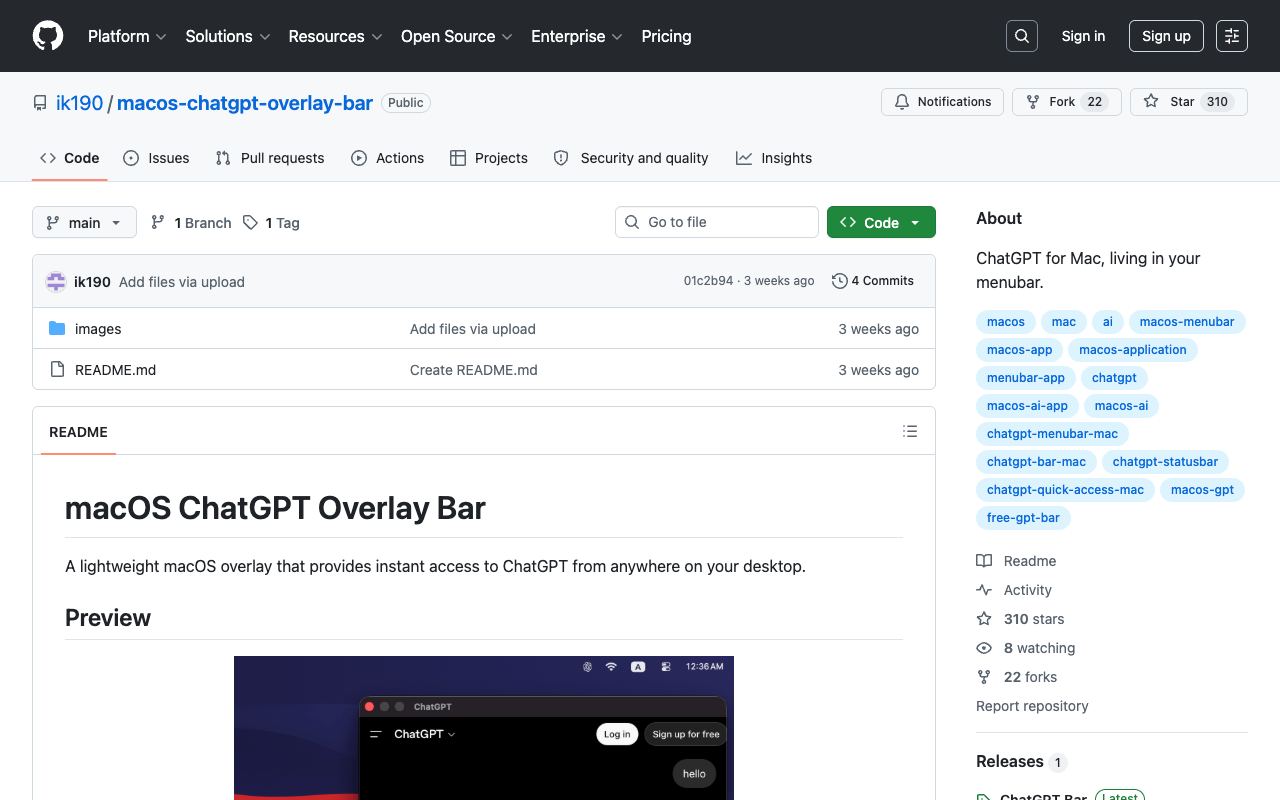Viewport: 1280px width, 800px height.
Task: Open the 8 watching link
Action: (1026, 648)
